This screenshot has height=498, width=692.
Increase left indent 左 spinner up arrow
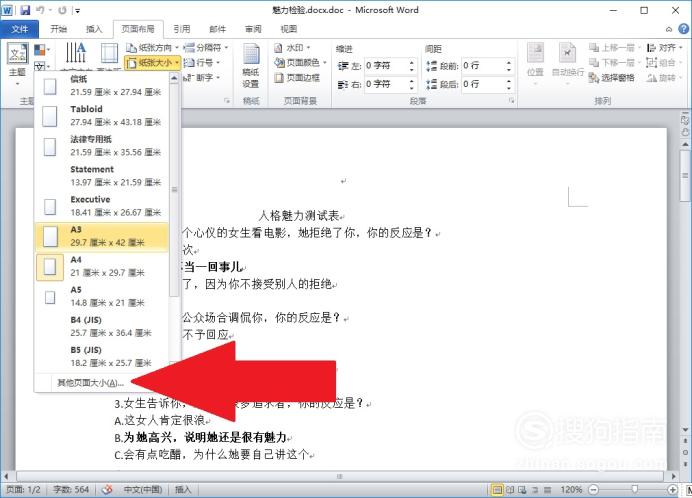(411, 62)
